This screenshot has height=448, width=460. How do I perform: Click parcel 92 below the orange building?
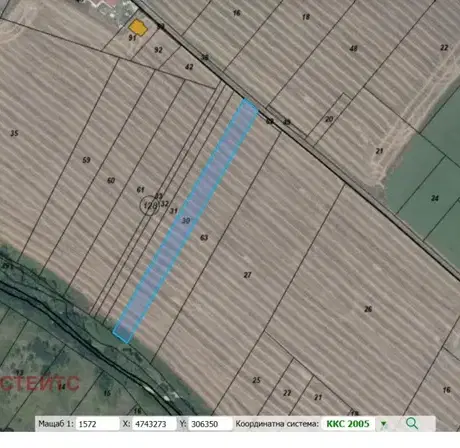pos(158,50)
